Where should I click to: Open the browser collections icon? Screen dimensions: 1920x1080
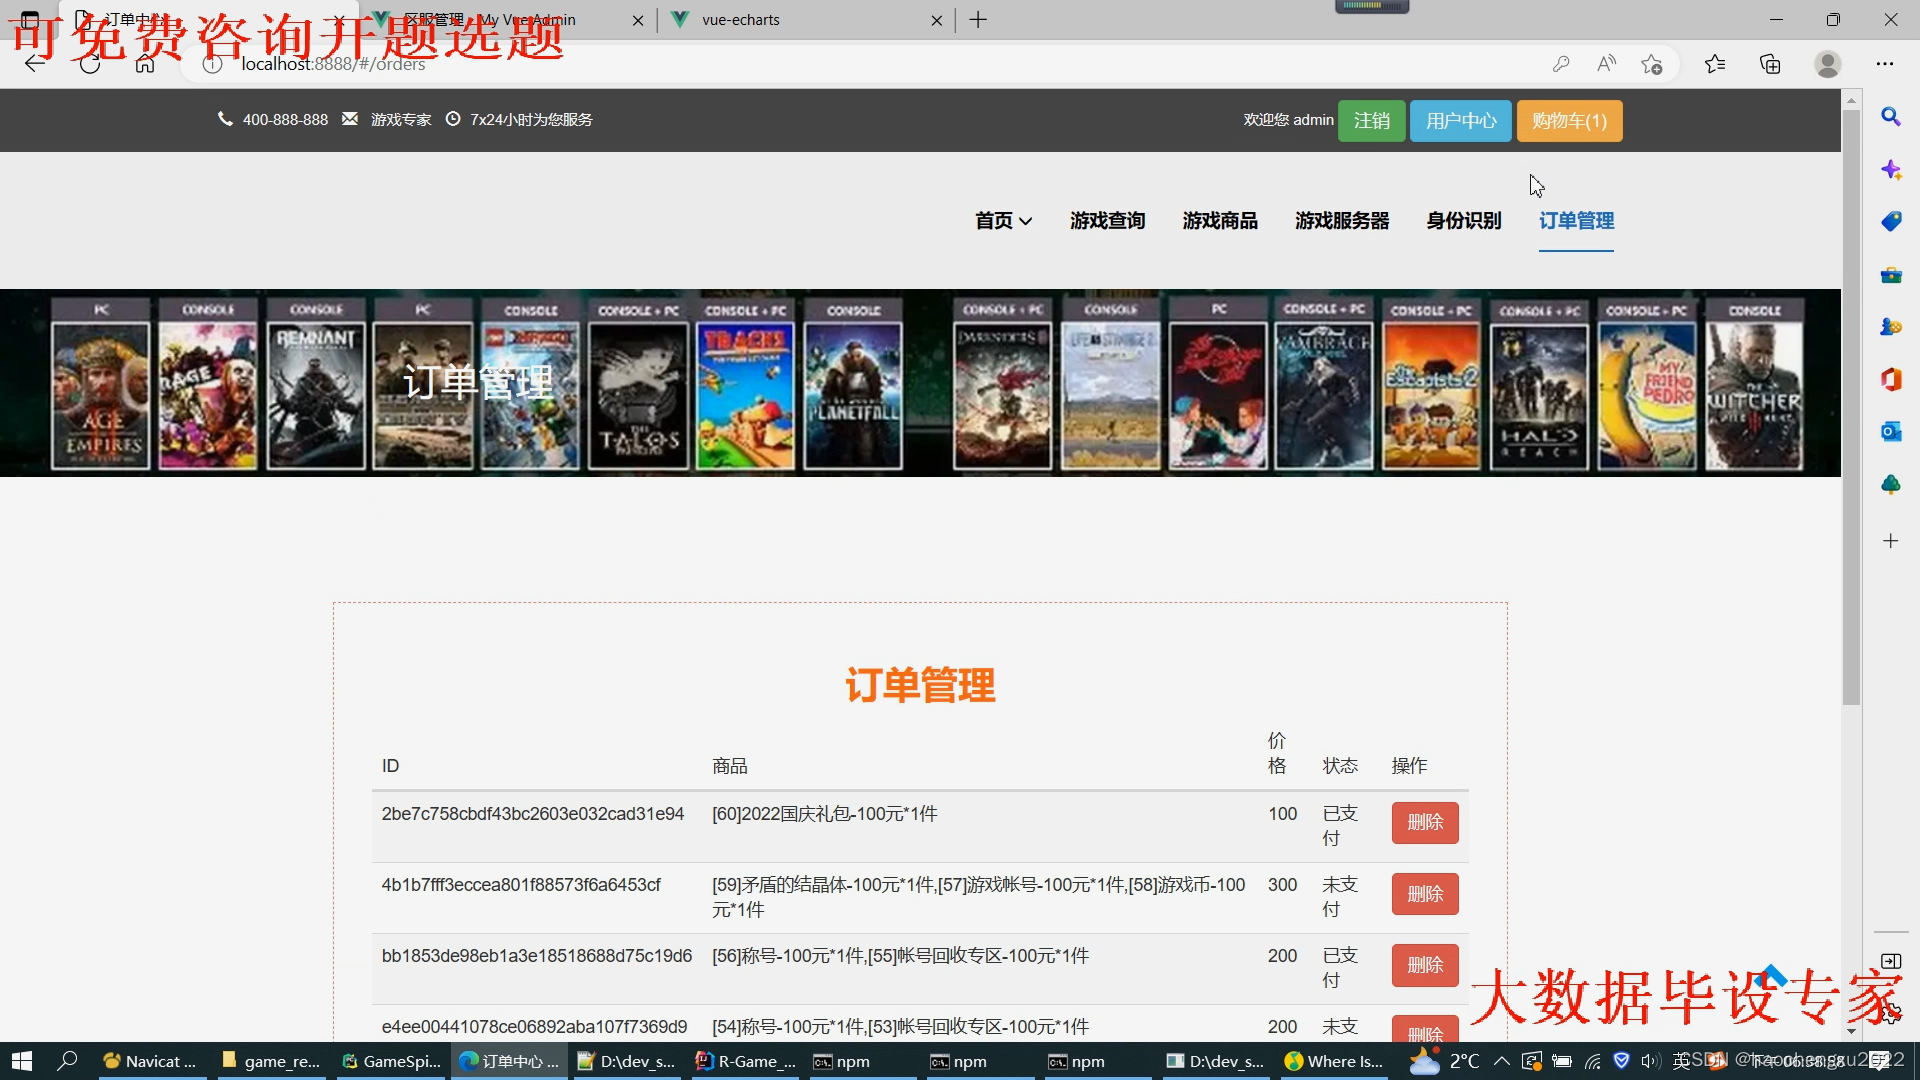click(x=1770, y=64)
